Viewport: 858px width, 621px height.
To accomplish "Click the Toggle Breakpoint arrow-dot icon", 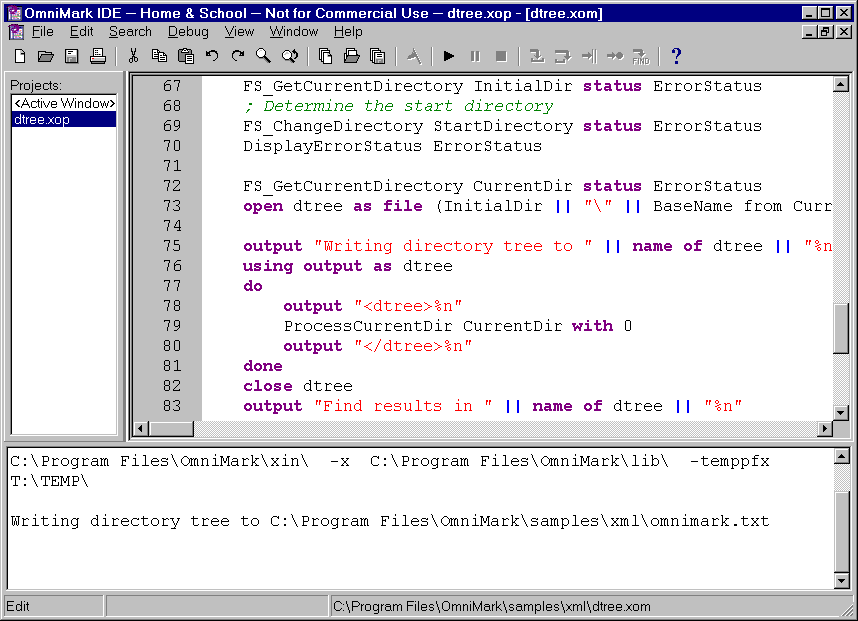I will click(615, 56).
